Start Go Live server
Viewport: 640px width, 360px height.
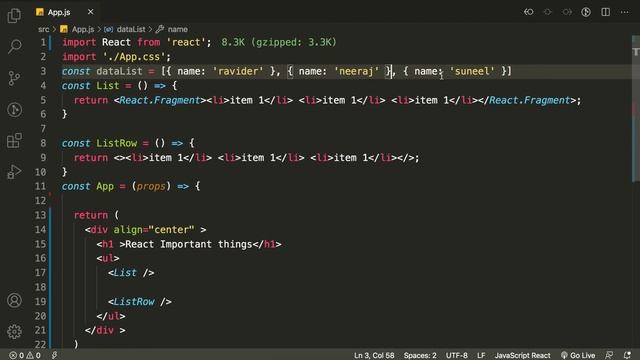[x=578, y=356]
